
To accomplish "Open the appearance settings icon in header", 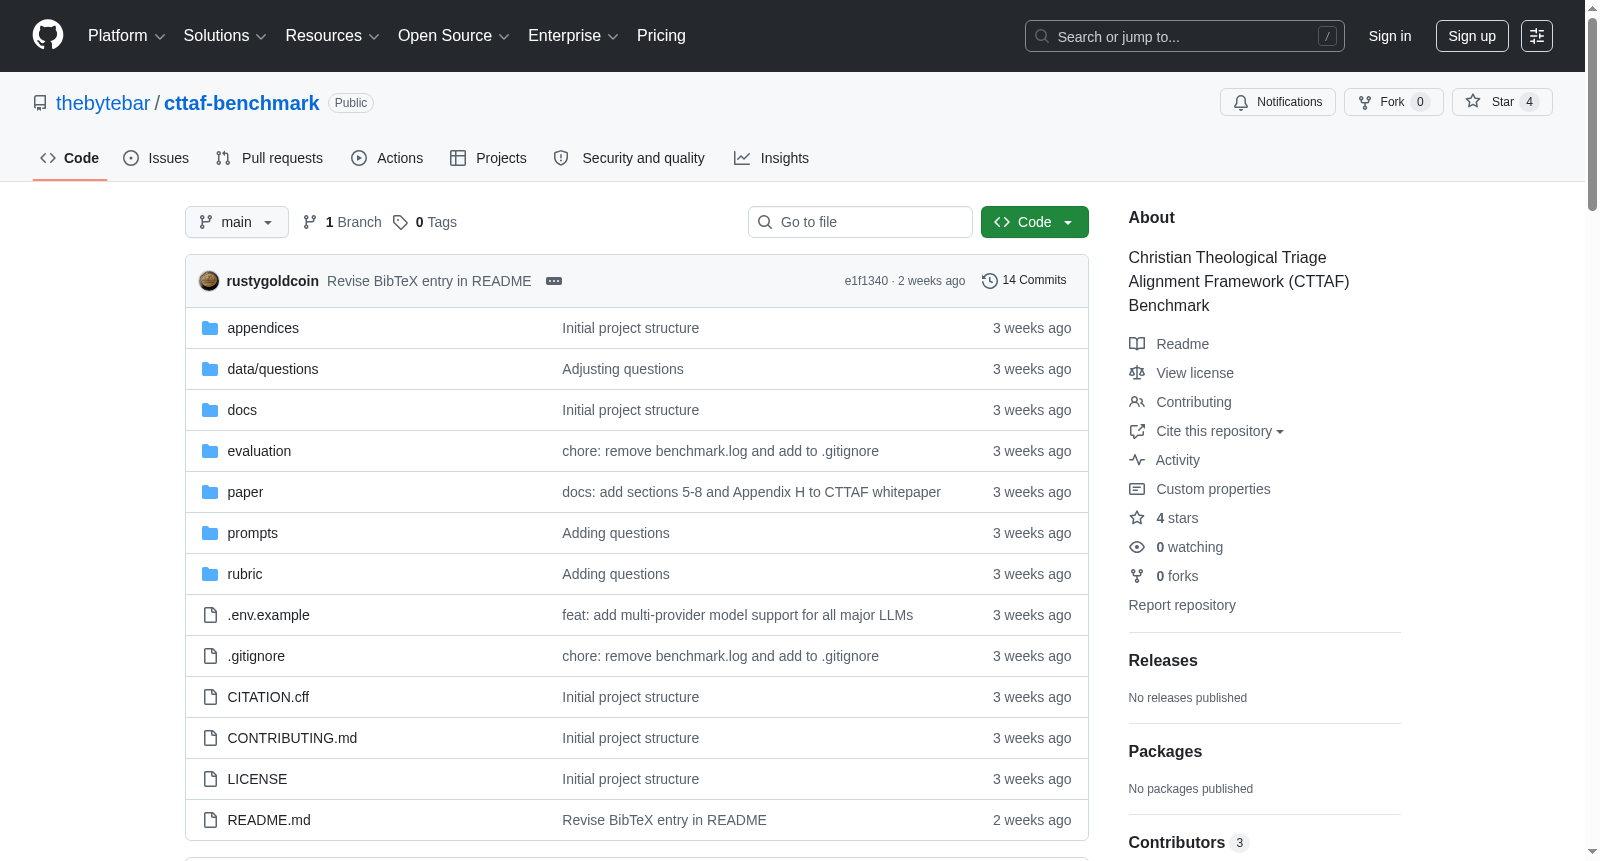I will click(x=1537, y=36).
